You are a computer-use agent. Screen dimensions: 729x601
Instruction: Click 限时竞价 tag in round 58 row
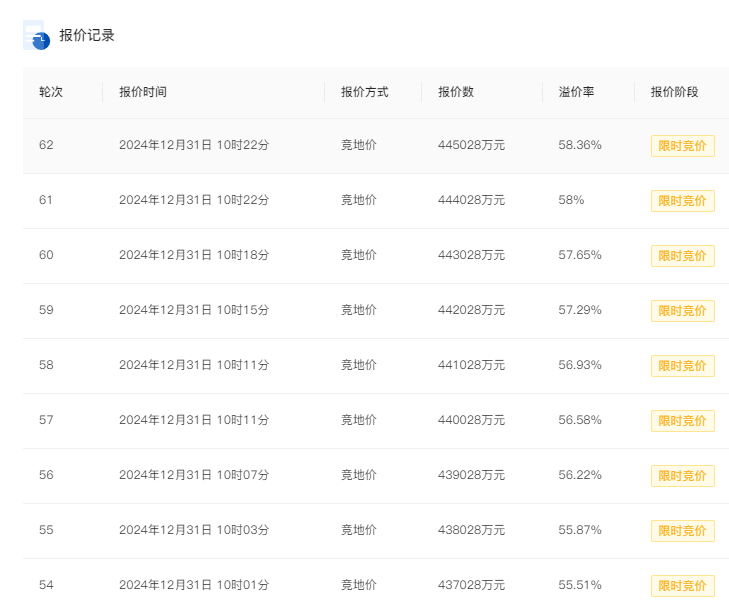(x=683, y=366)
